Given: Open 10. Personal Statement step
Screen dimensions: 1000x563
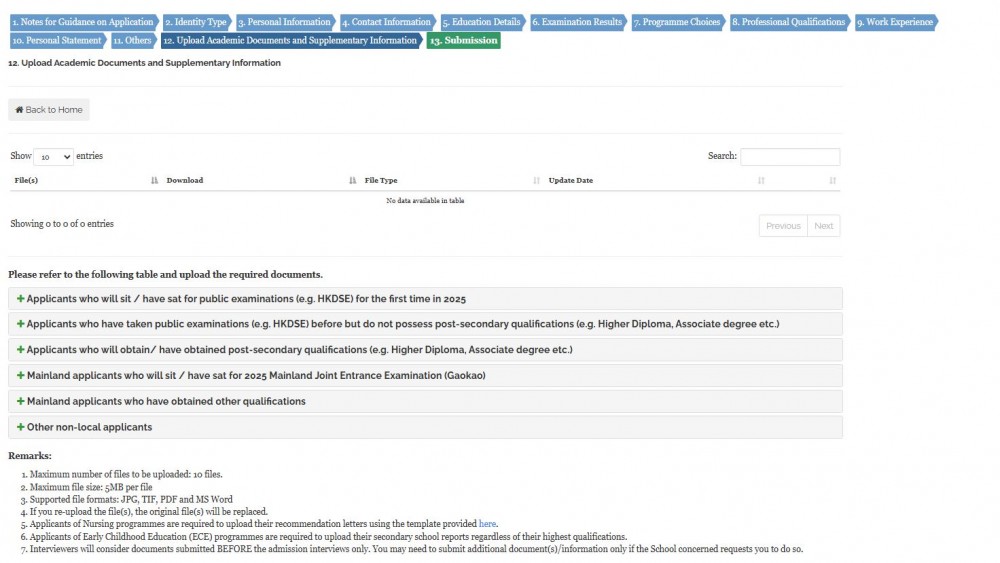Looking at the screenshot, I should click(57, 41).
